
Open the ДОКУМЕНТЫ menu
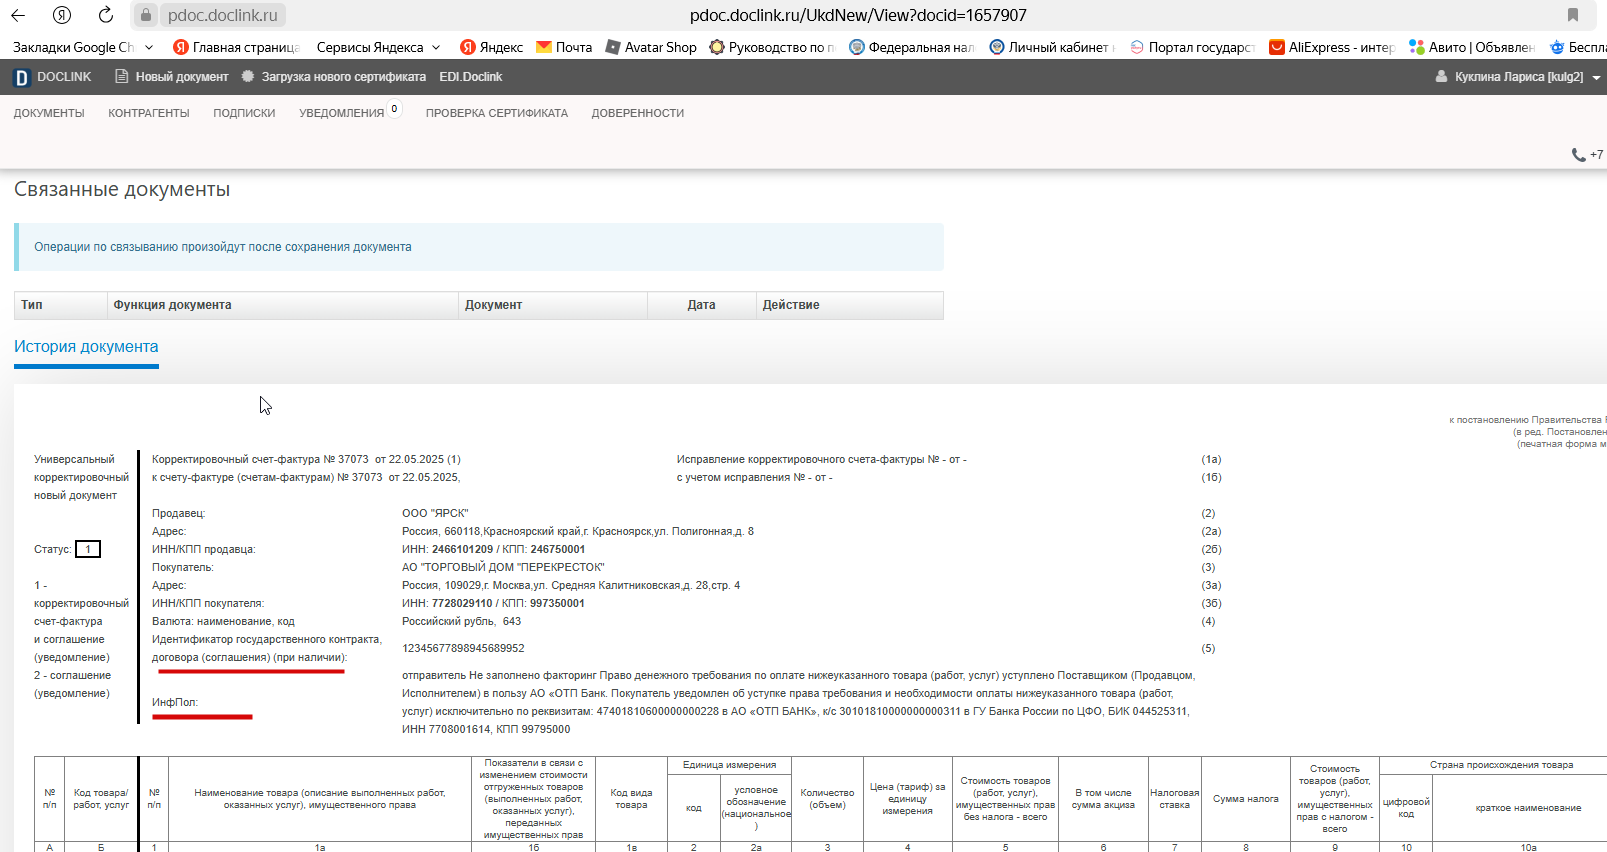click(x=49, y=113)
